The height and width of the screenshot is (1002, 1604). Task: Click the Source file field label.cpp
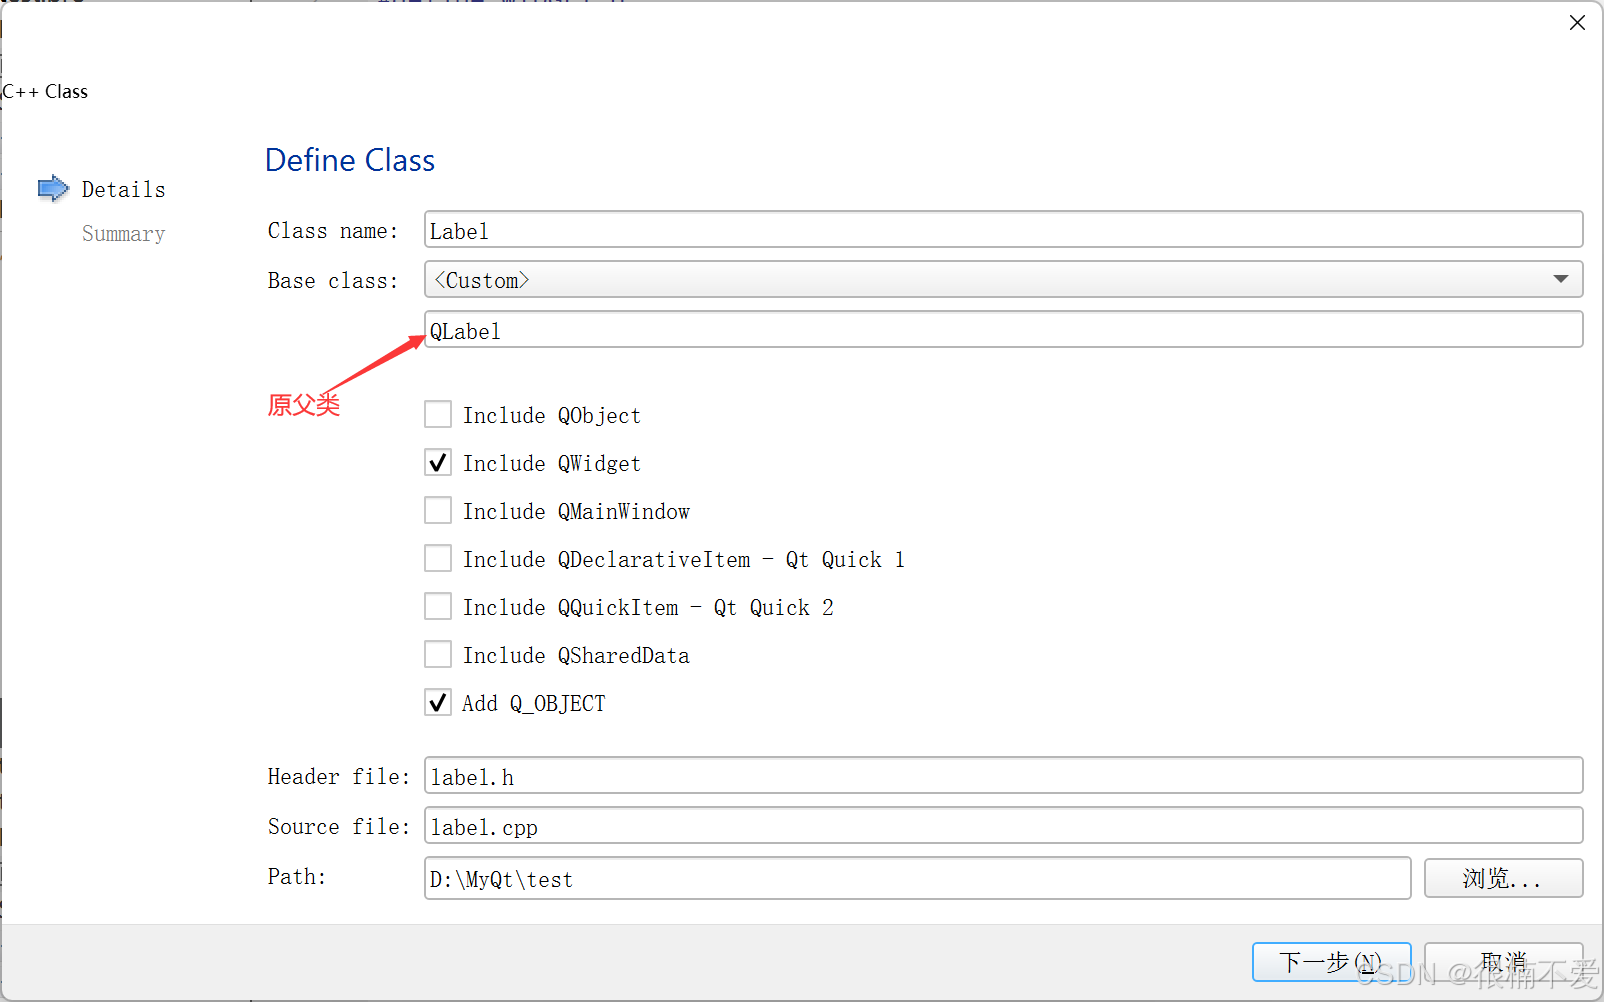pos(1003,825)
